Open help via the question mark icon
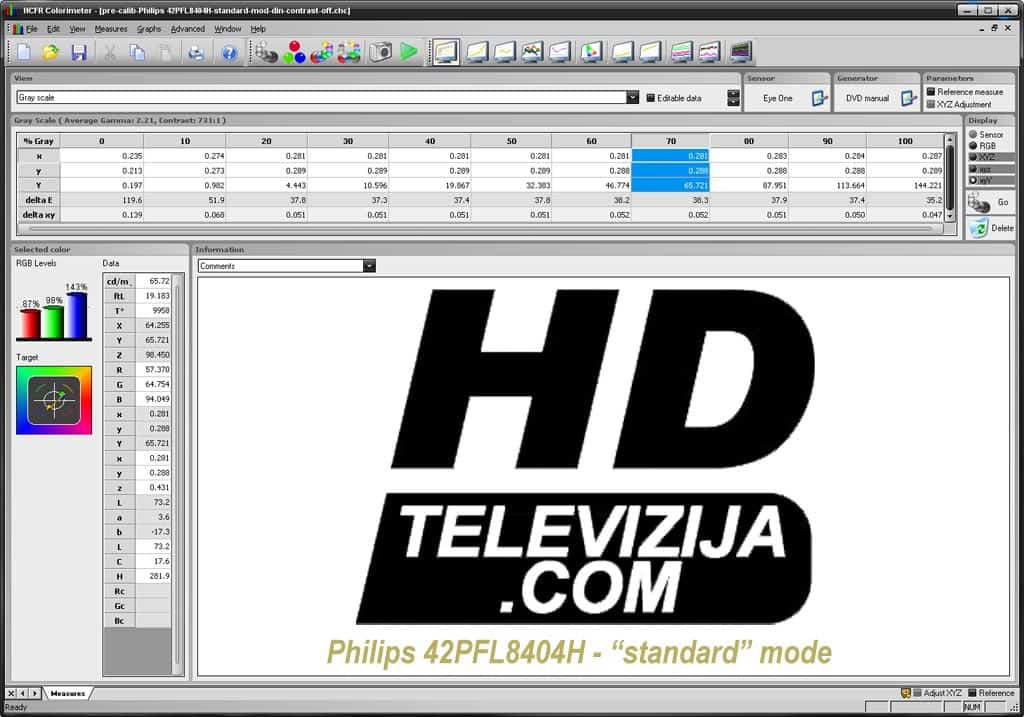This screenshot has height=717, width=1024. click(229, 52)
